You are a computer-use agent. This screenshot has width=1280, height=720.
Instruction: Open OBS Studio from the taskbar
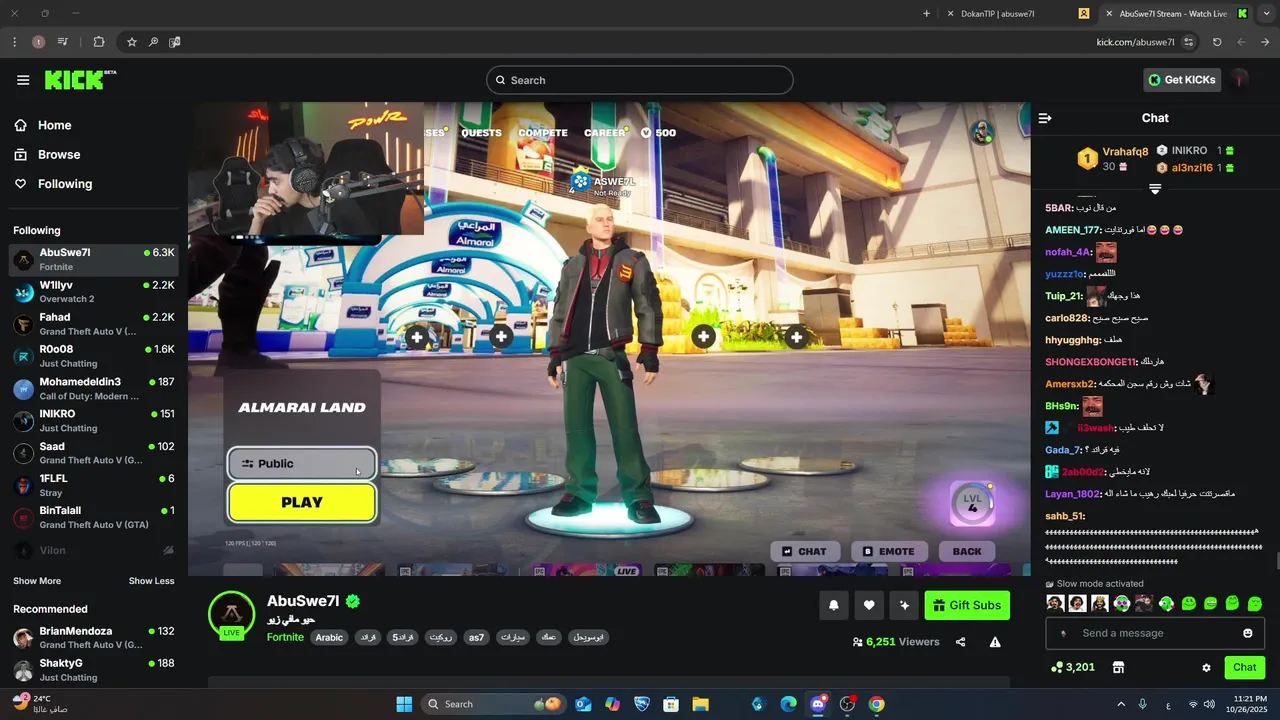tap(848, 704)
